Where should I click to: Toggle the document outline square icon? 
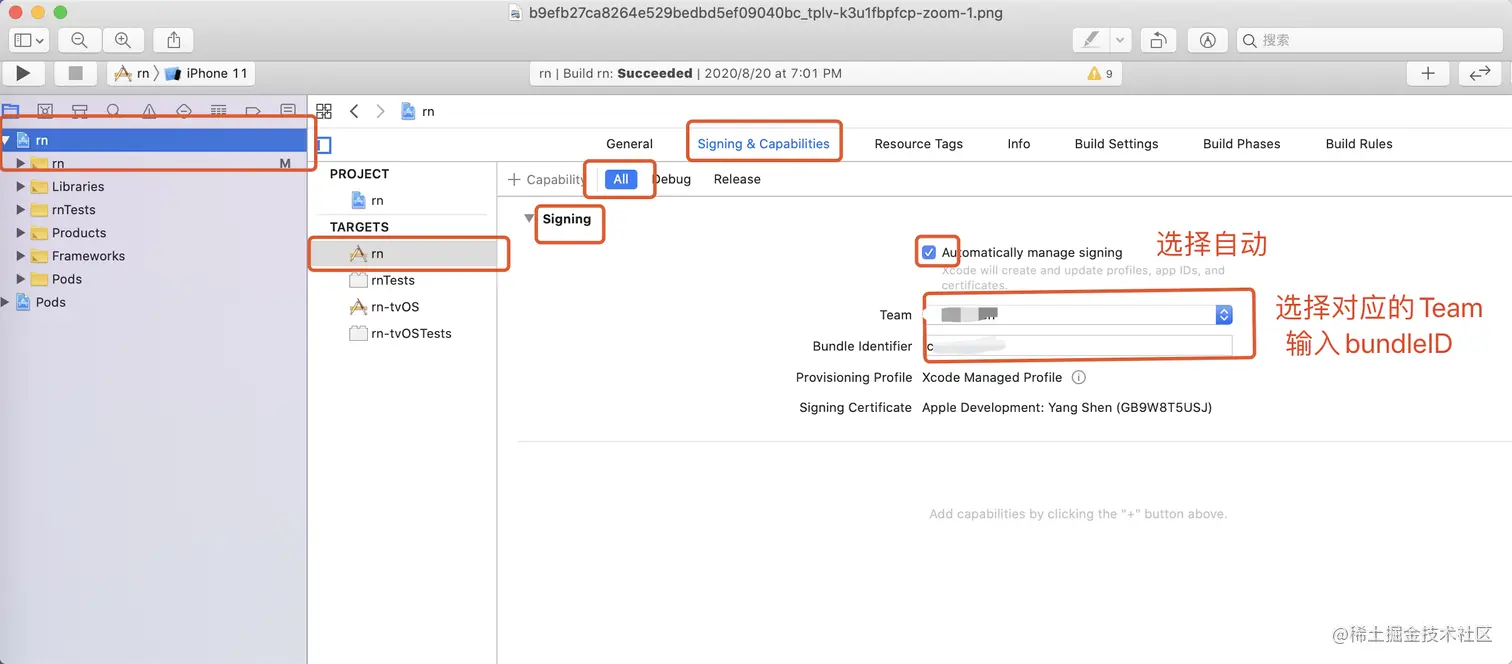tap(323, 146)
